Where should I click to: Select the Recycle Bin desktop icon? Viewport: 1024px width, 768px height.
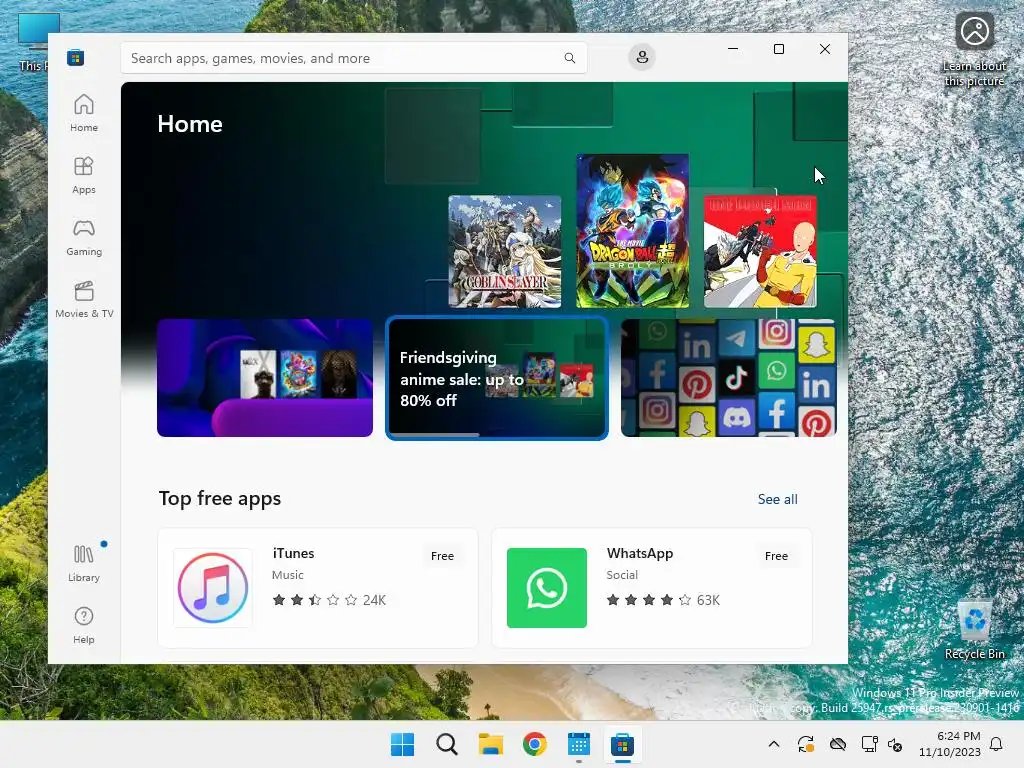coord(974,630)
